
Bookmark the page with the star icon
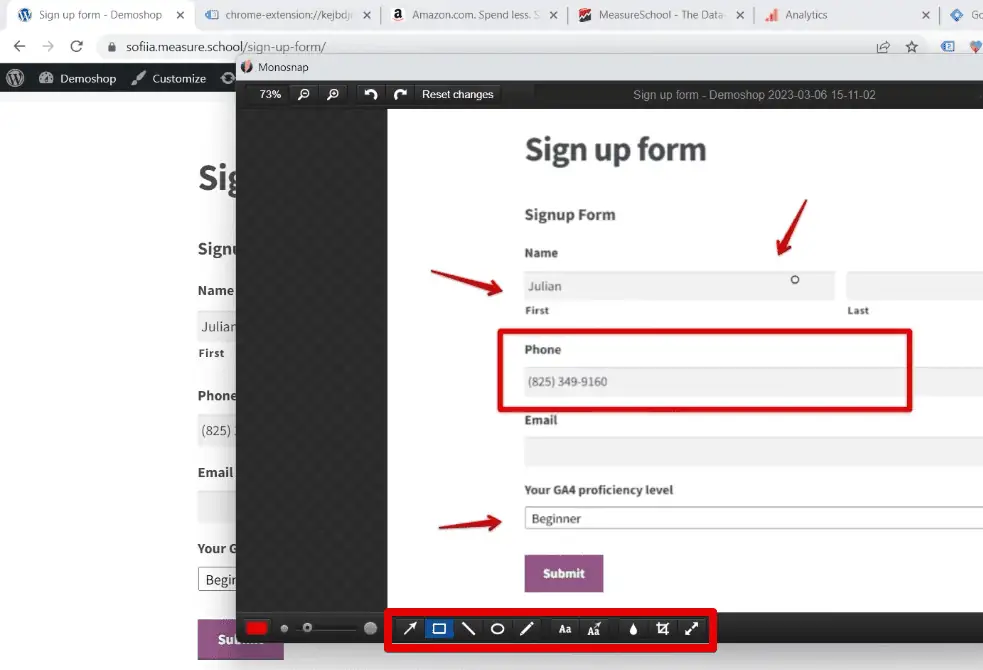[x=912, y=46]
